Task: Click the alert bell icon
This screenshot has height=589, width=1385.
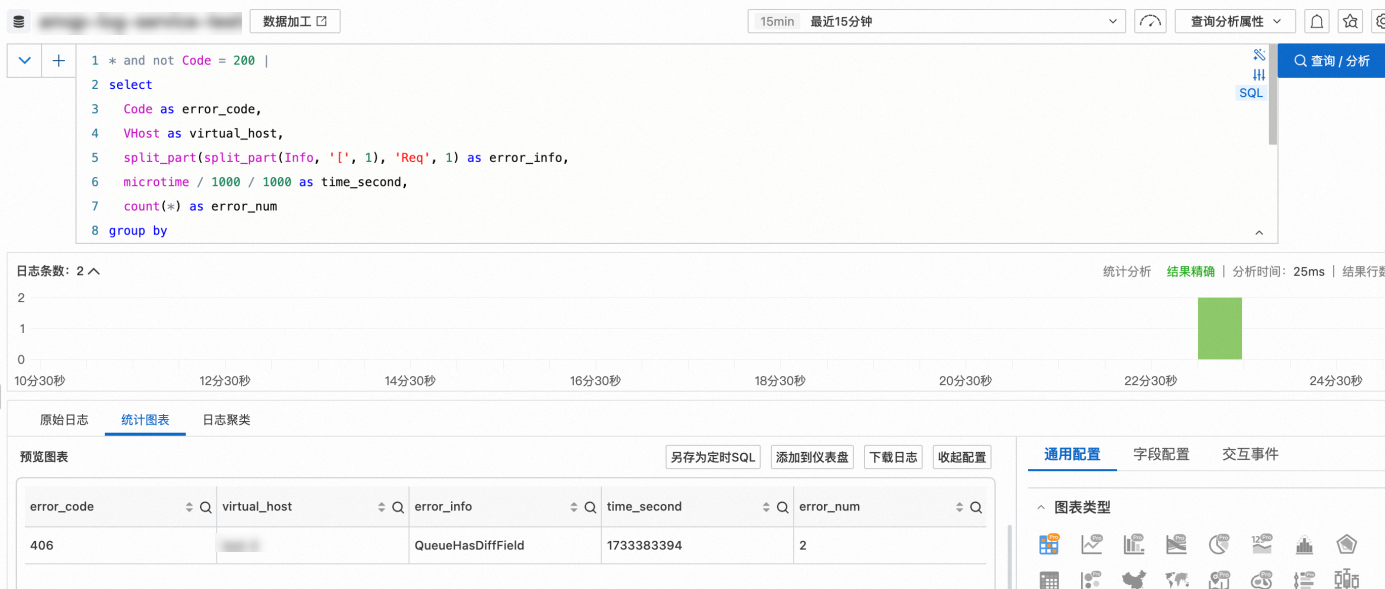Action: tap(1318, 21)
